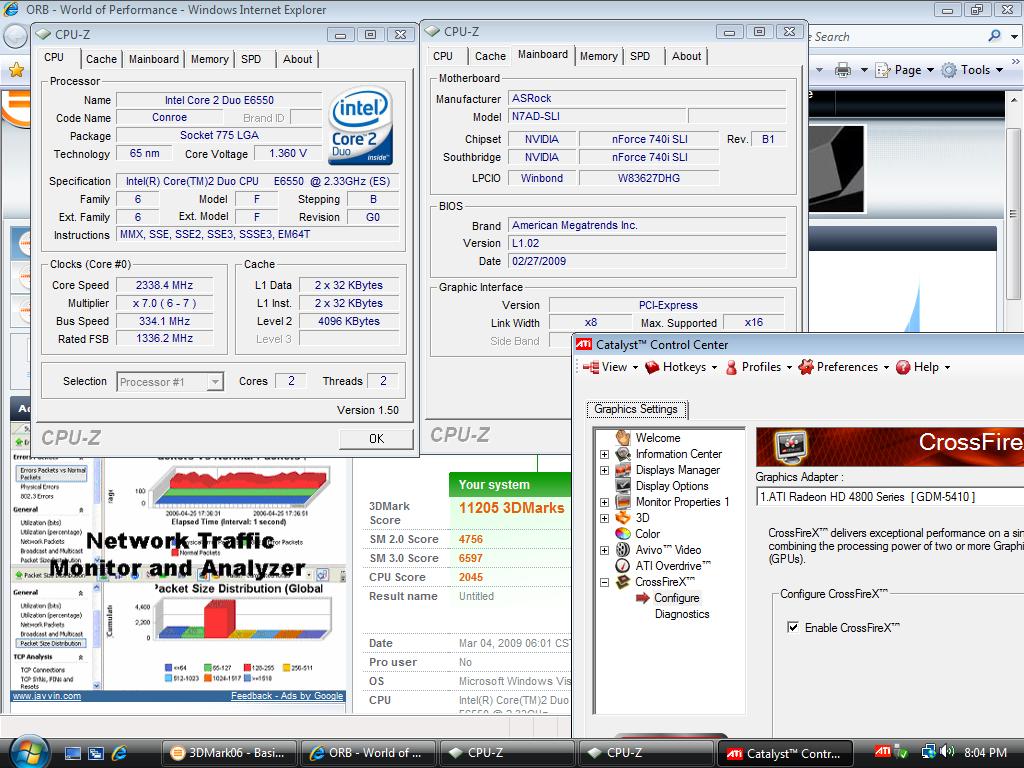
Task: Open the www.javvin.com link
Action: point(47,696)
